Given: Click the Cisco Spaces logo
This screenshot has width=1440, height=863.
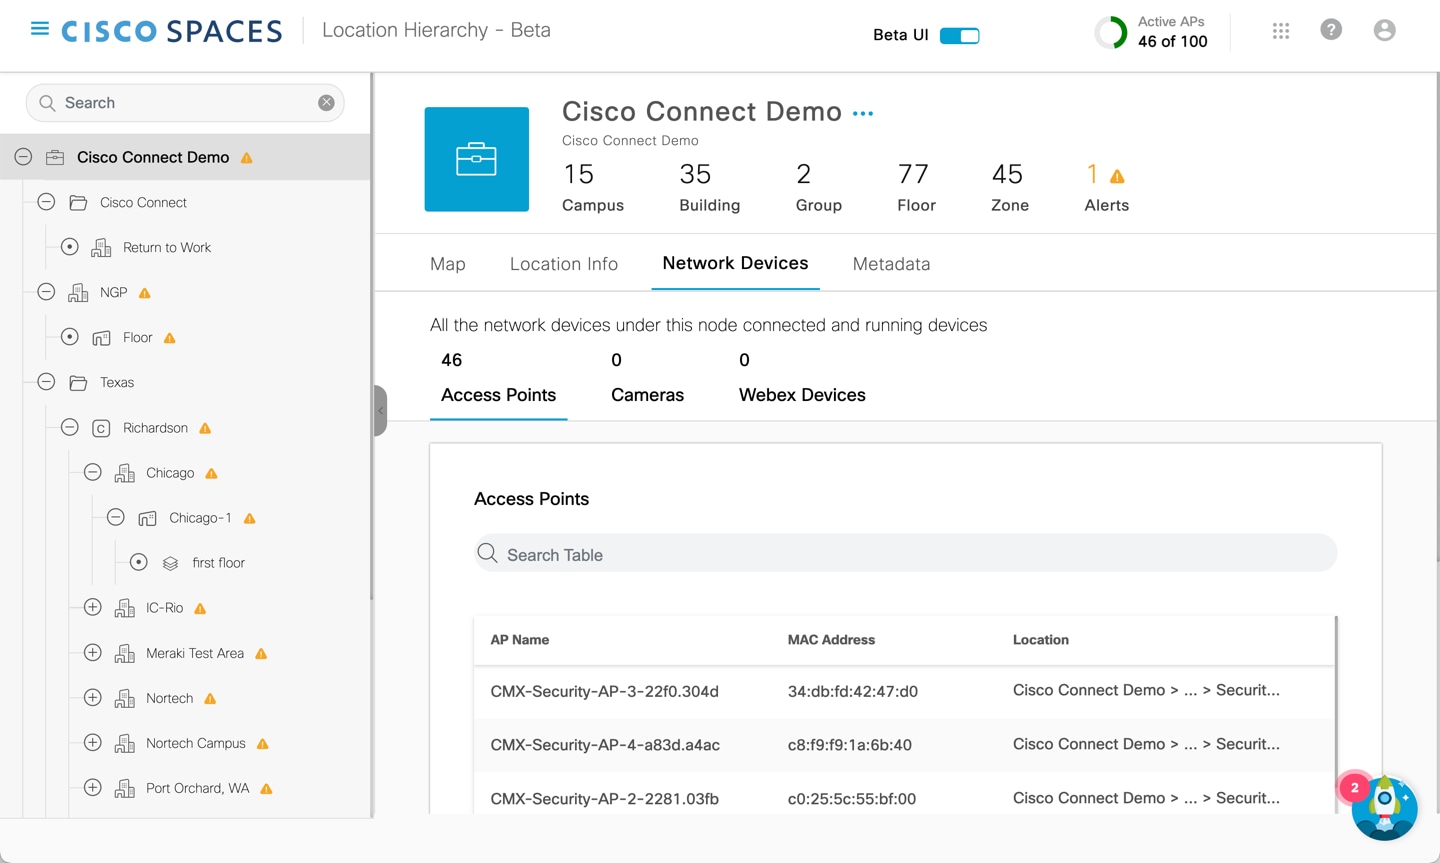Looking at the screenshot, I should (x=172, y=31).
